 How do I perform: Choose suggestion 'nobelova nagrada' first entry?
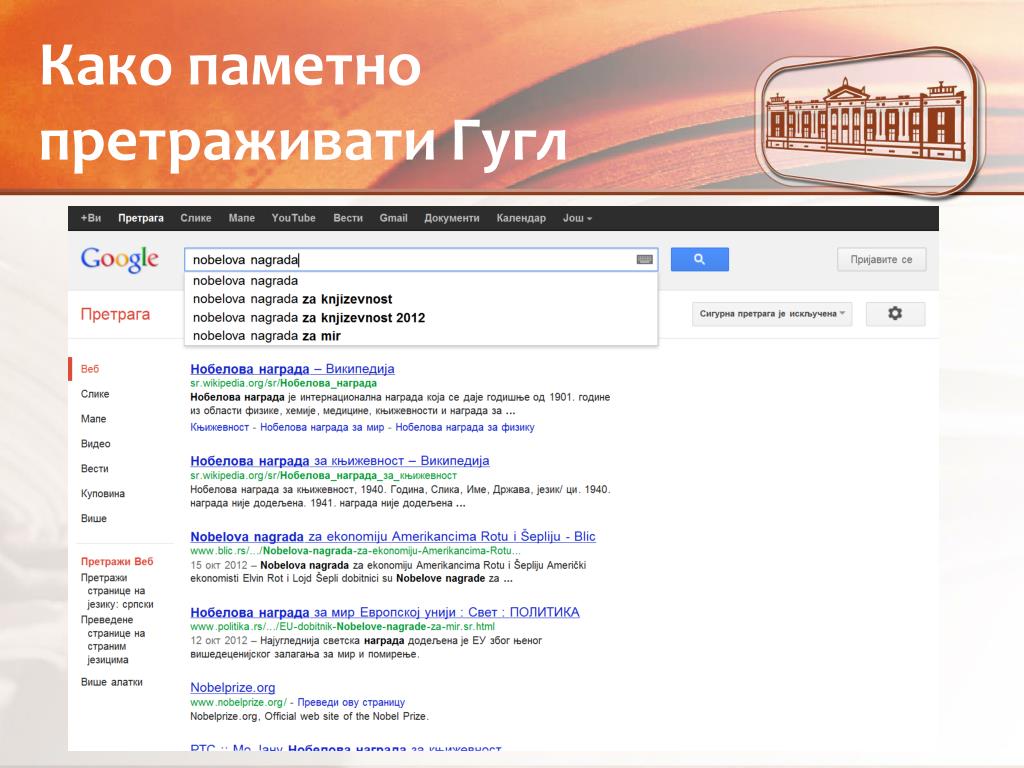(421, 281)
